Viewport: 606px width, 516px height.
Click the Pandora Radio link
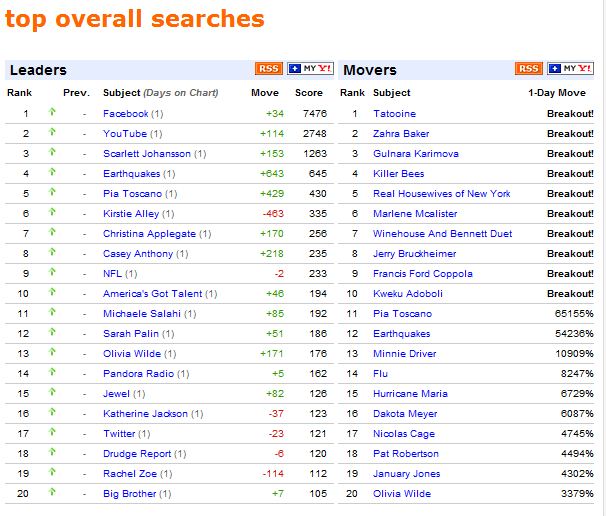click(x=138, y=374)
